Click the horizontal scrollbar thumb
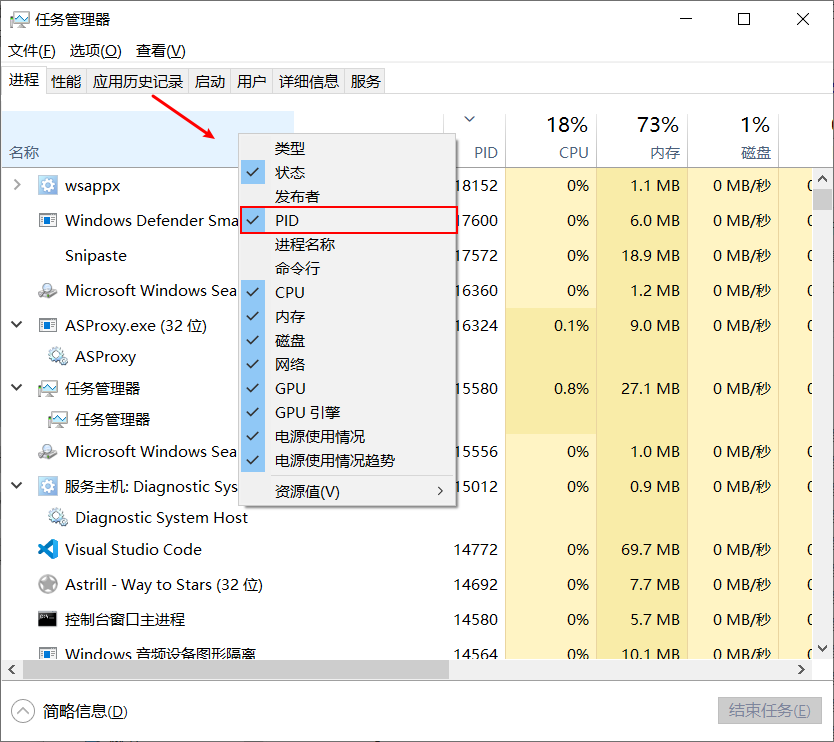 pos(236,670)
